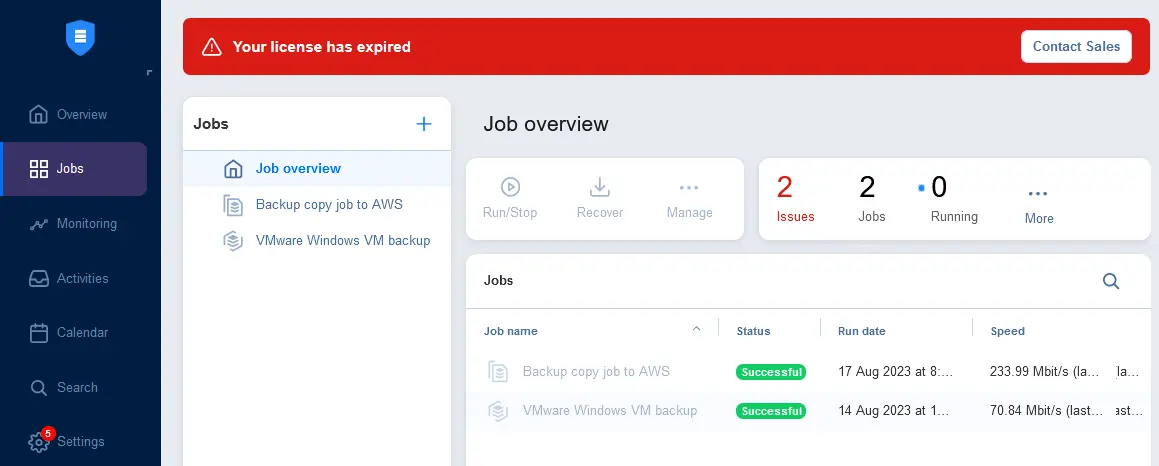Image resolution: width=1159 pixels, height=466 pixels.
Task: Click the VMware stack icon in the Jobs tree
Action: [x=233, y=241]
